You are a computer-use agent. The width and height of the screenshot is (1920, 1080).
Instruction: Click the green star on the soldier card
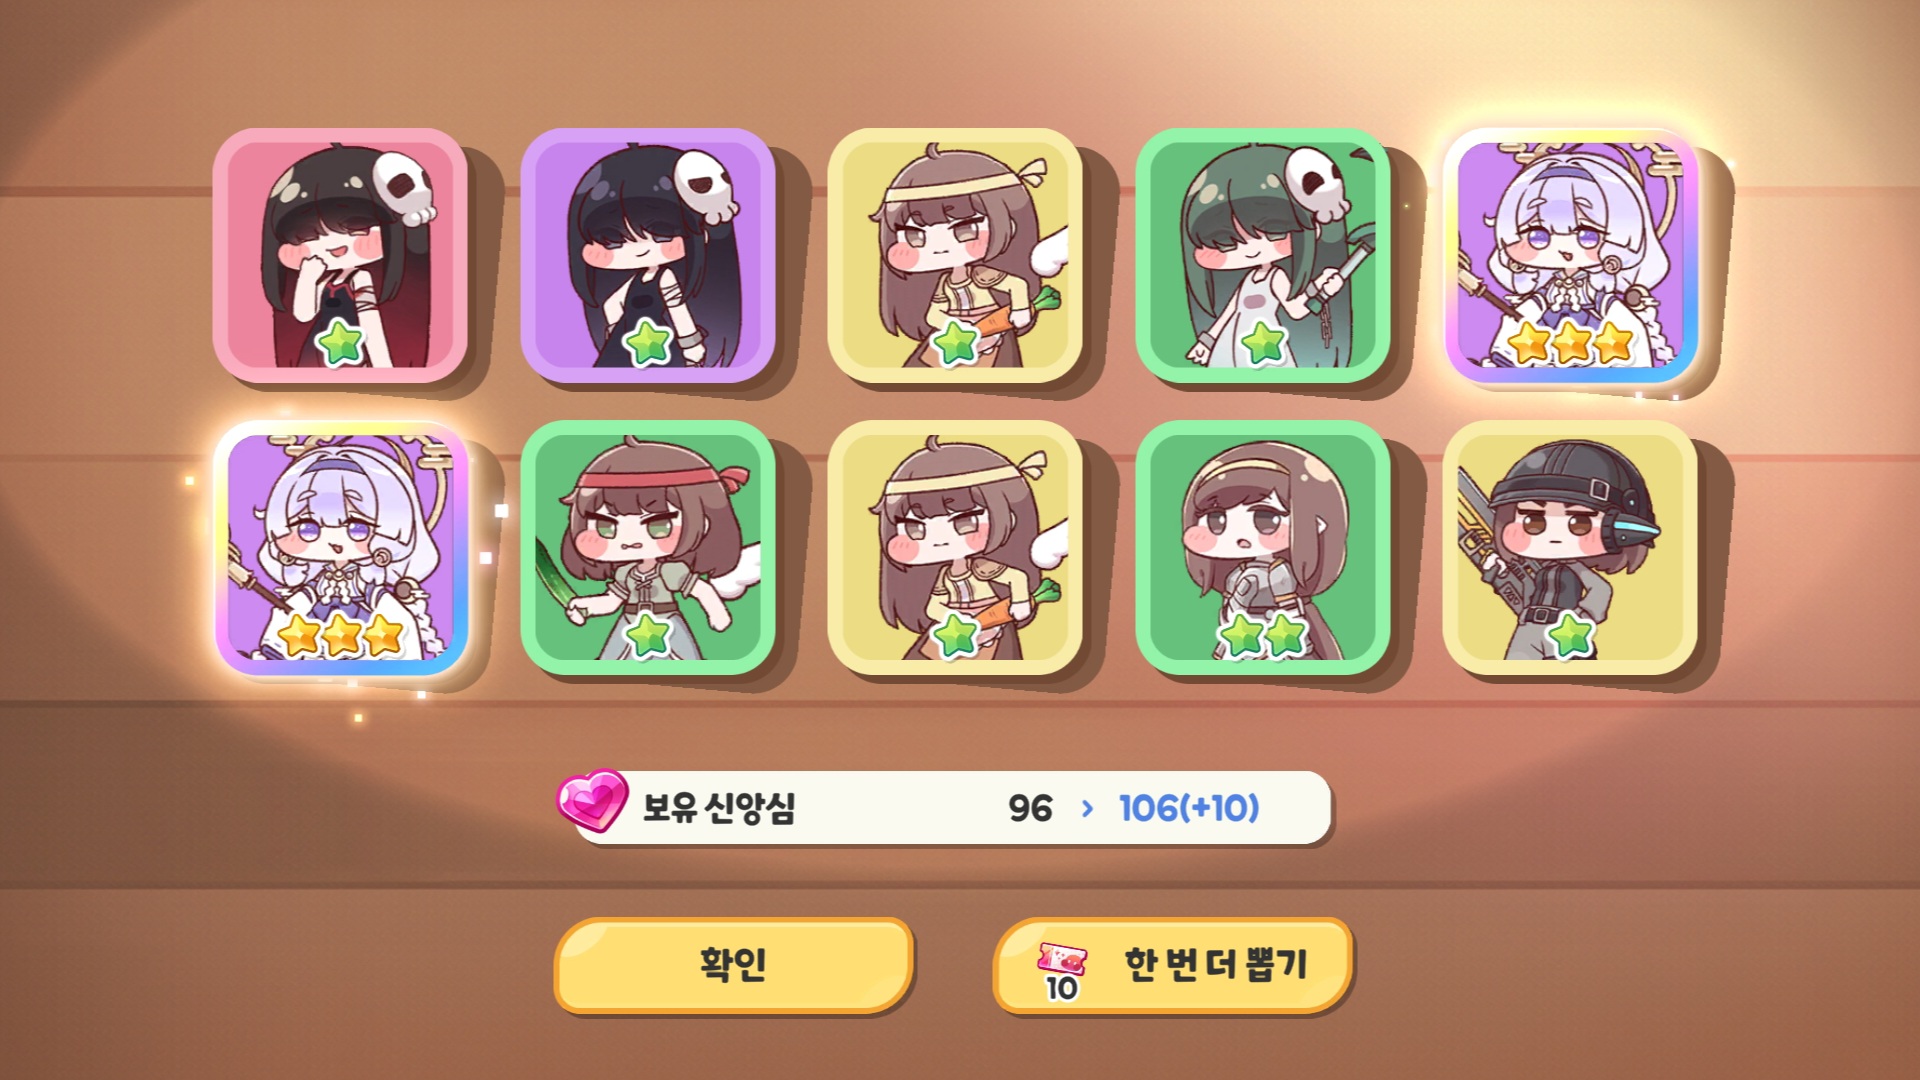[x=1570, y=634]
